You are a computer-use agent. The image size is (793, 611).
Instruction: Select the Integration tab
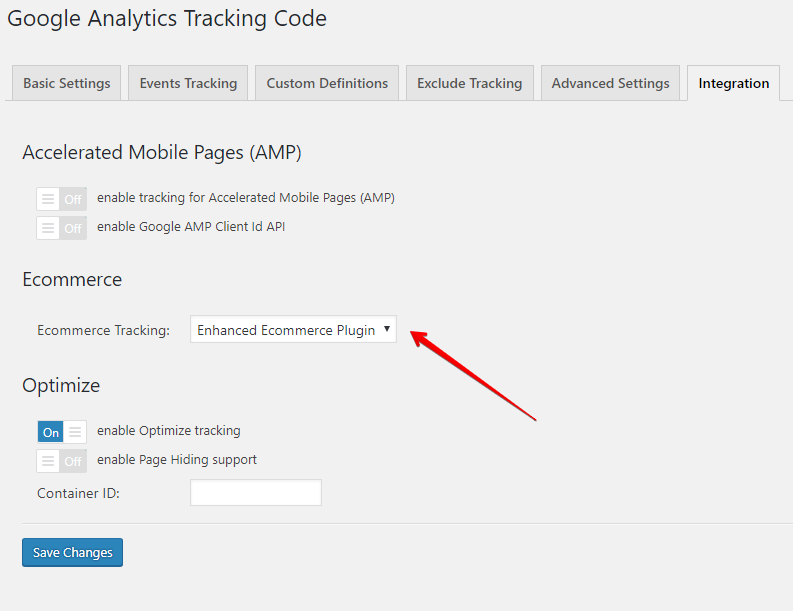coord(733,83)
